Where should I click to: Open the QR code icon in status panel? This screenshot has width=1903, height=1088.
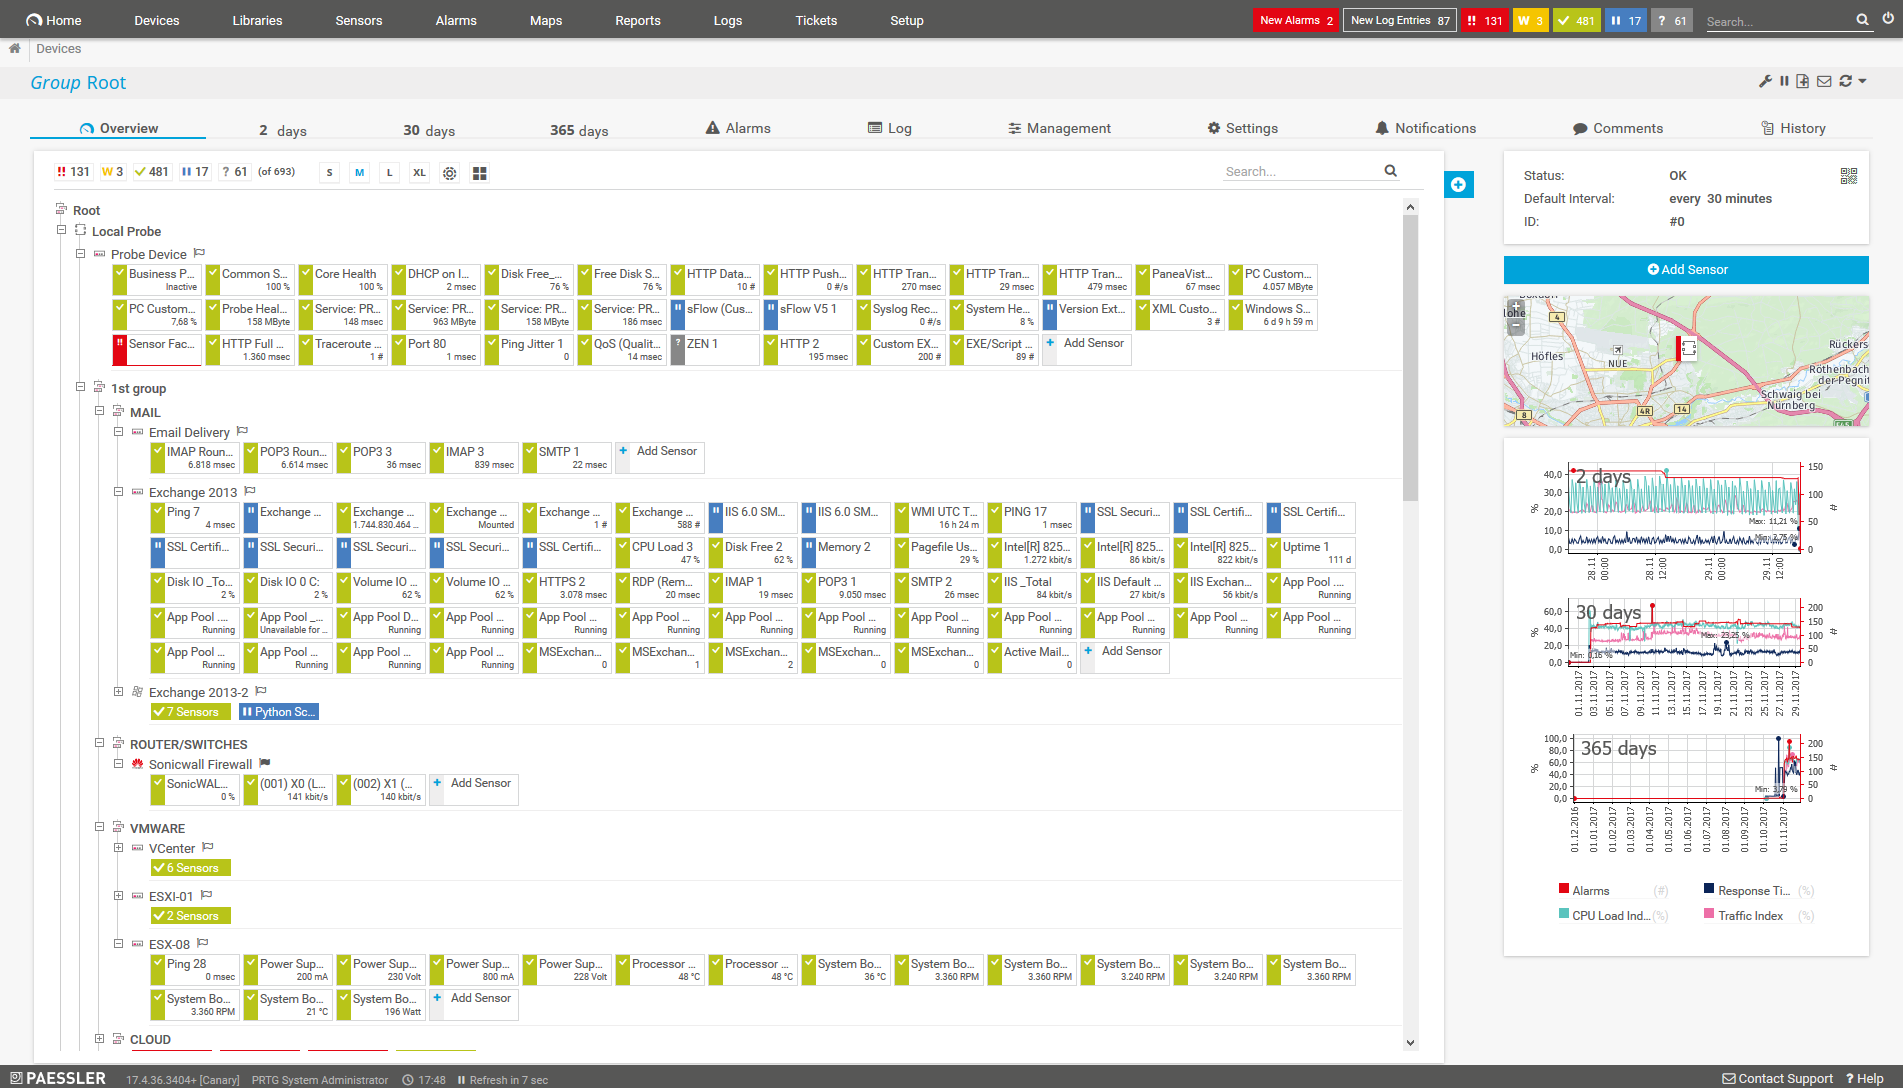coord(1849,175)
